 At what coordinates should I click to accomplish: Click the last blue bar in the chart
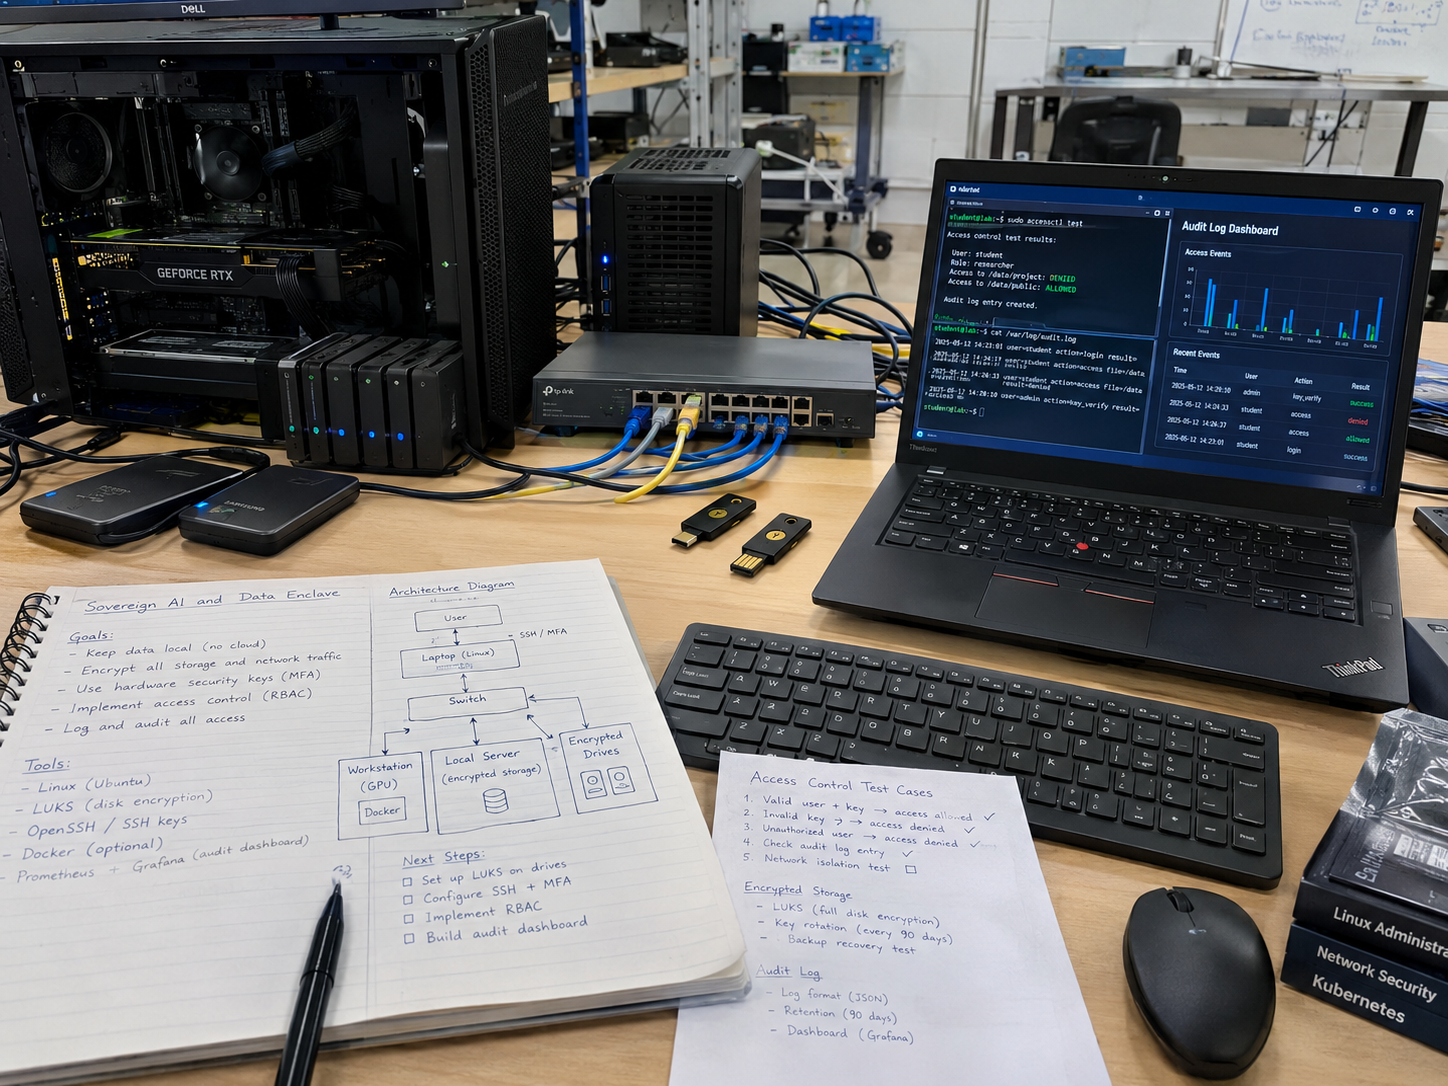tap(1379, 318)
